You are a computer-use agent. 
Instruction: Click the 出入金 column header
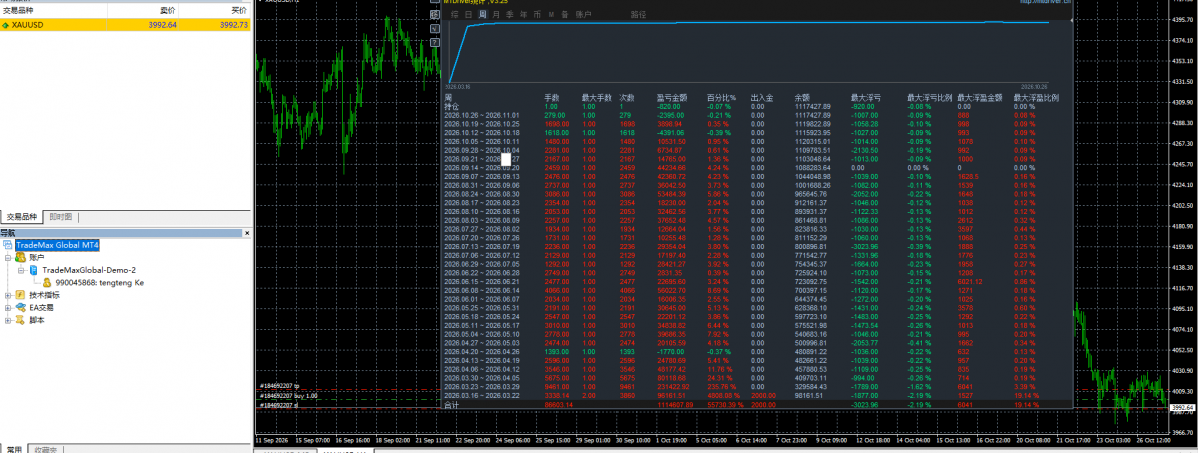(762, 98)
